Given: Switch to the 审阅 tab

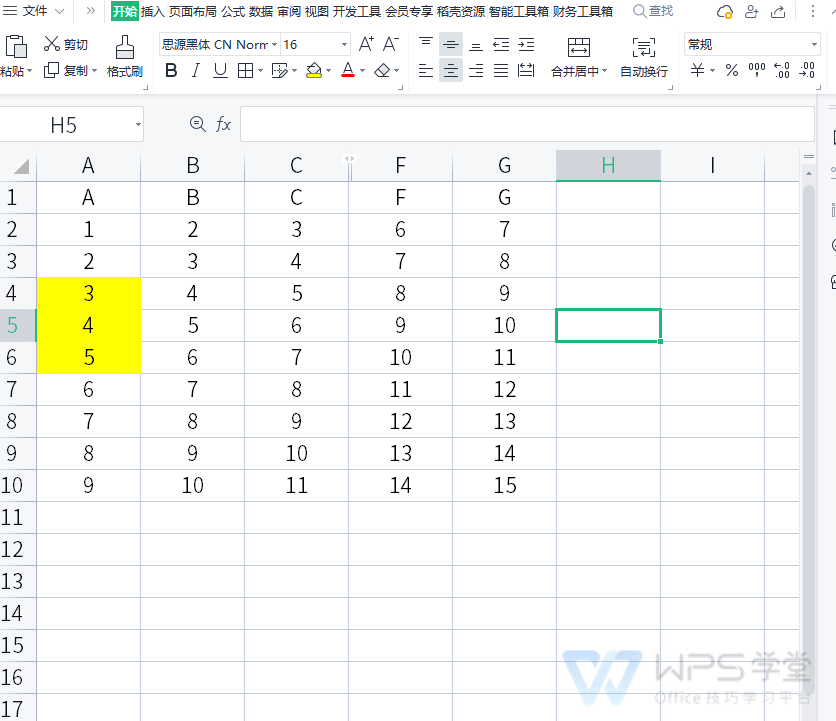Looking at the screenshot, I should click(289, 11).
